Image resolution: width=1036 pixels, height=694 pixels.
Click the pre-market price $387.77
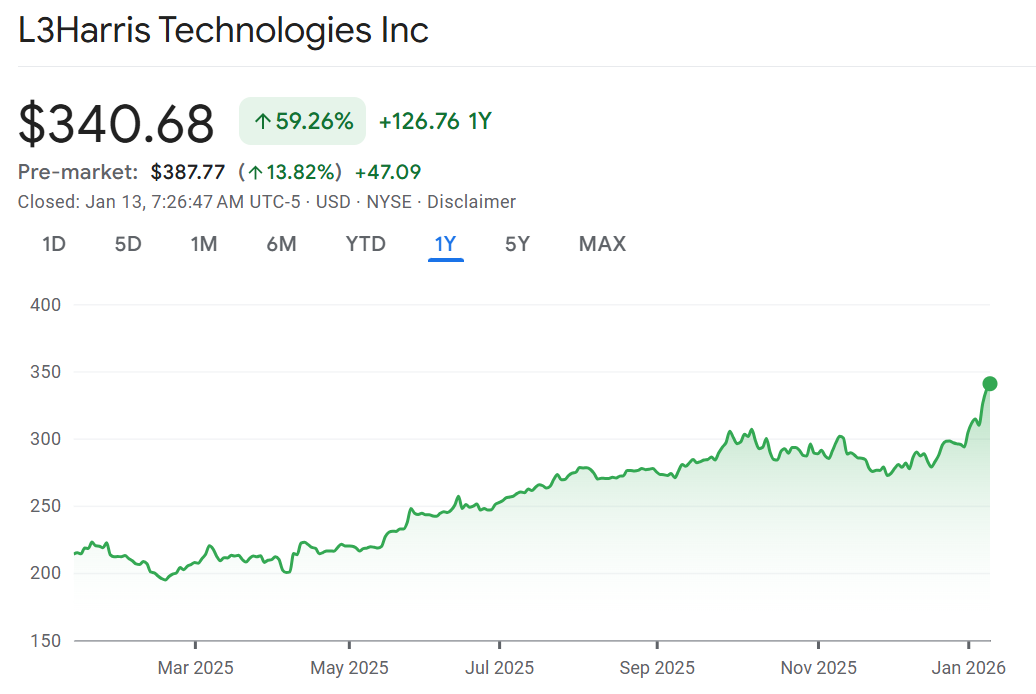[x=188, y=172]
